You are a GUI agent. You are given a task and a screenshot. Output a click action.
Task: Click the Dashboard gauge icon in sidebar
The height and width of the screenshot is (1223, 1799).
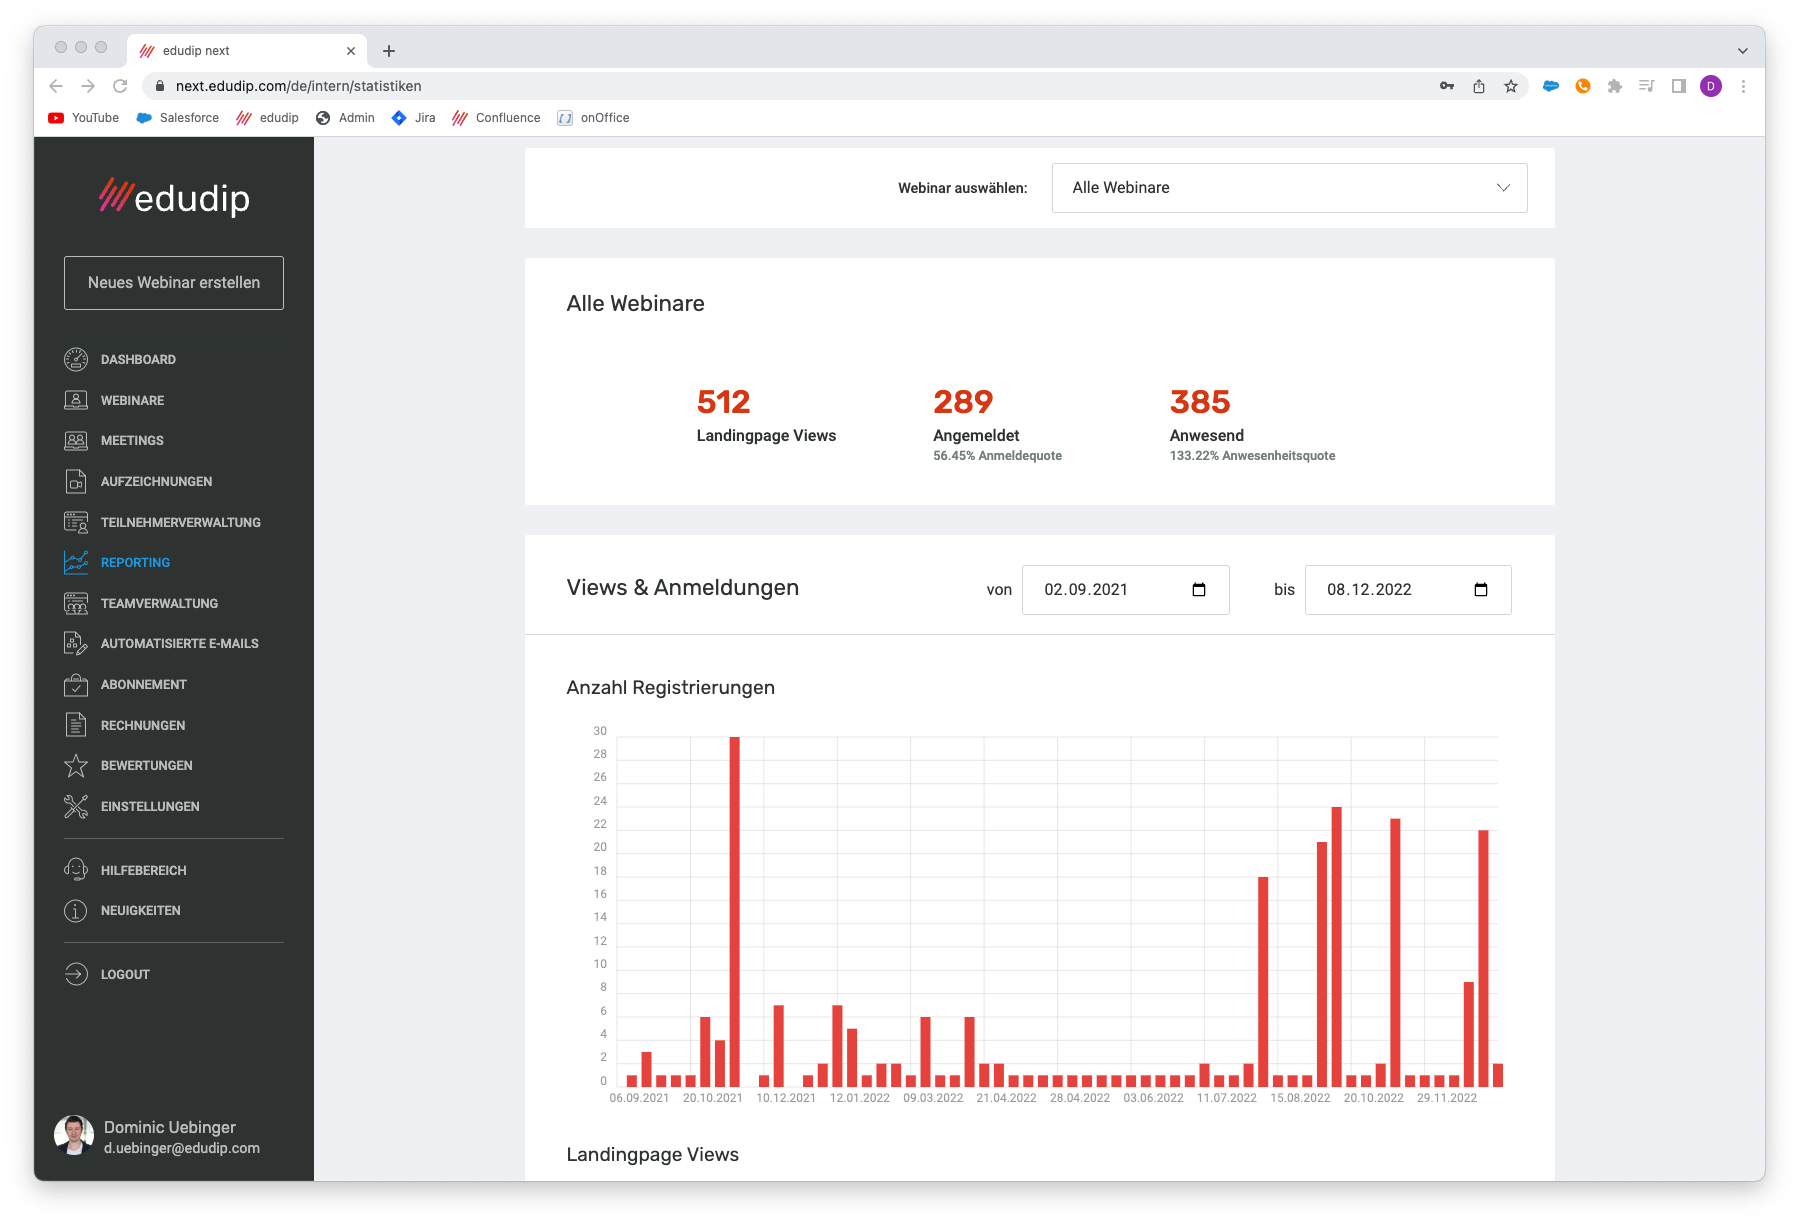tap(76, 359)
